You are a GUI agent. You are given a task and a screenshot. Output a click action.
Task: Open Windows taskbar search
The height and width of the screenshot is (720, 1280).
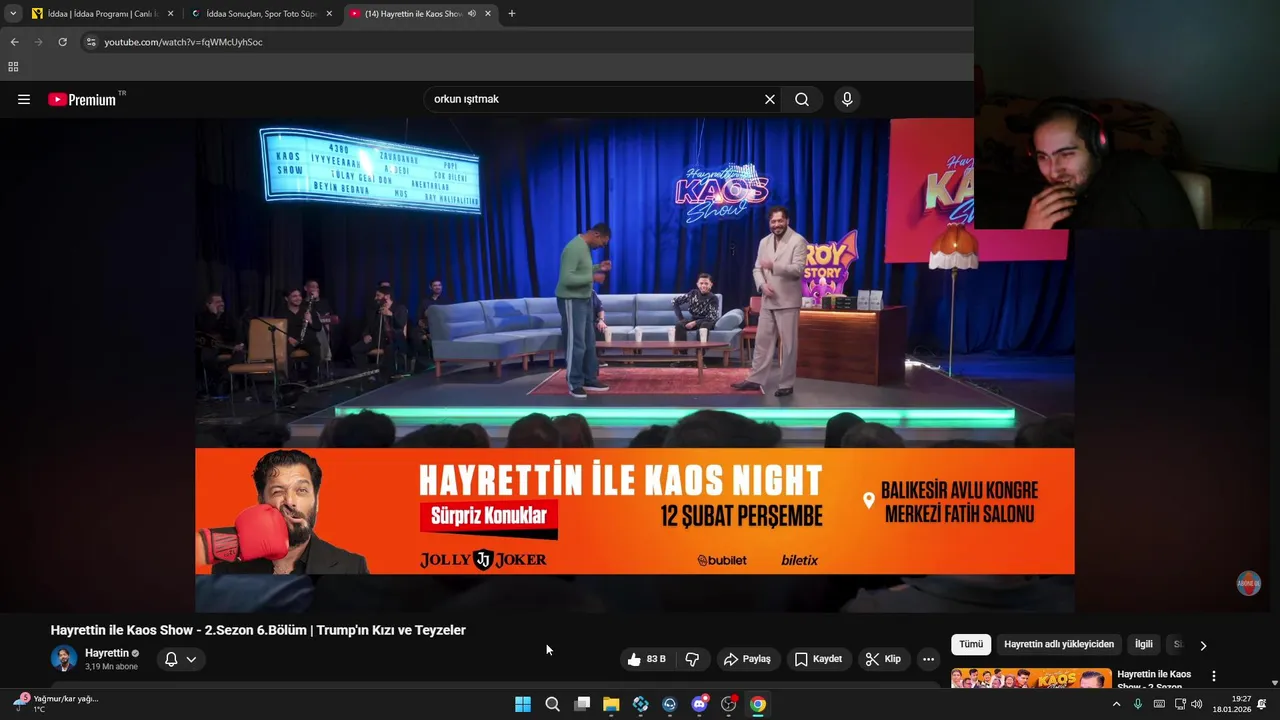(x=552, y=704)
